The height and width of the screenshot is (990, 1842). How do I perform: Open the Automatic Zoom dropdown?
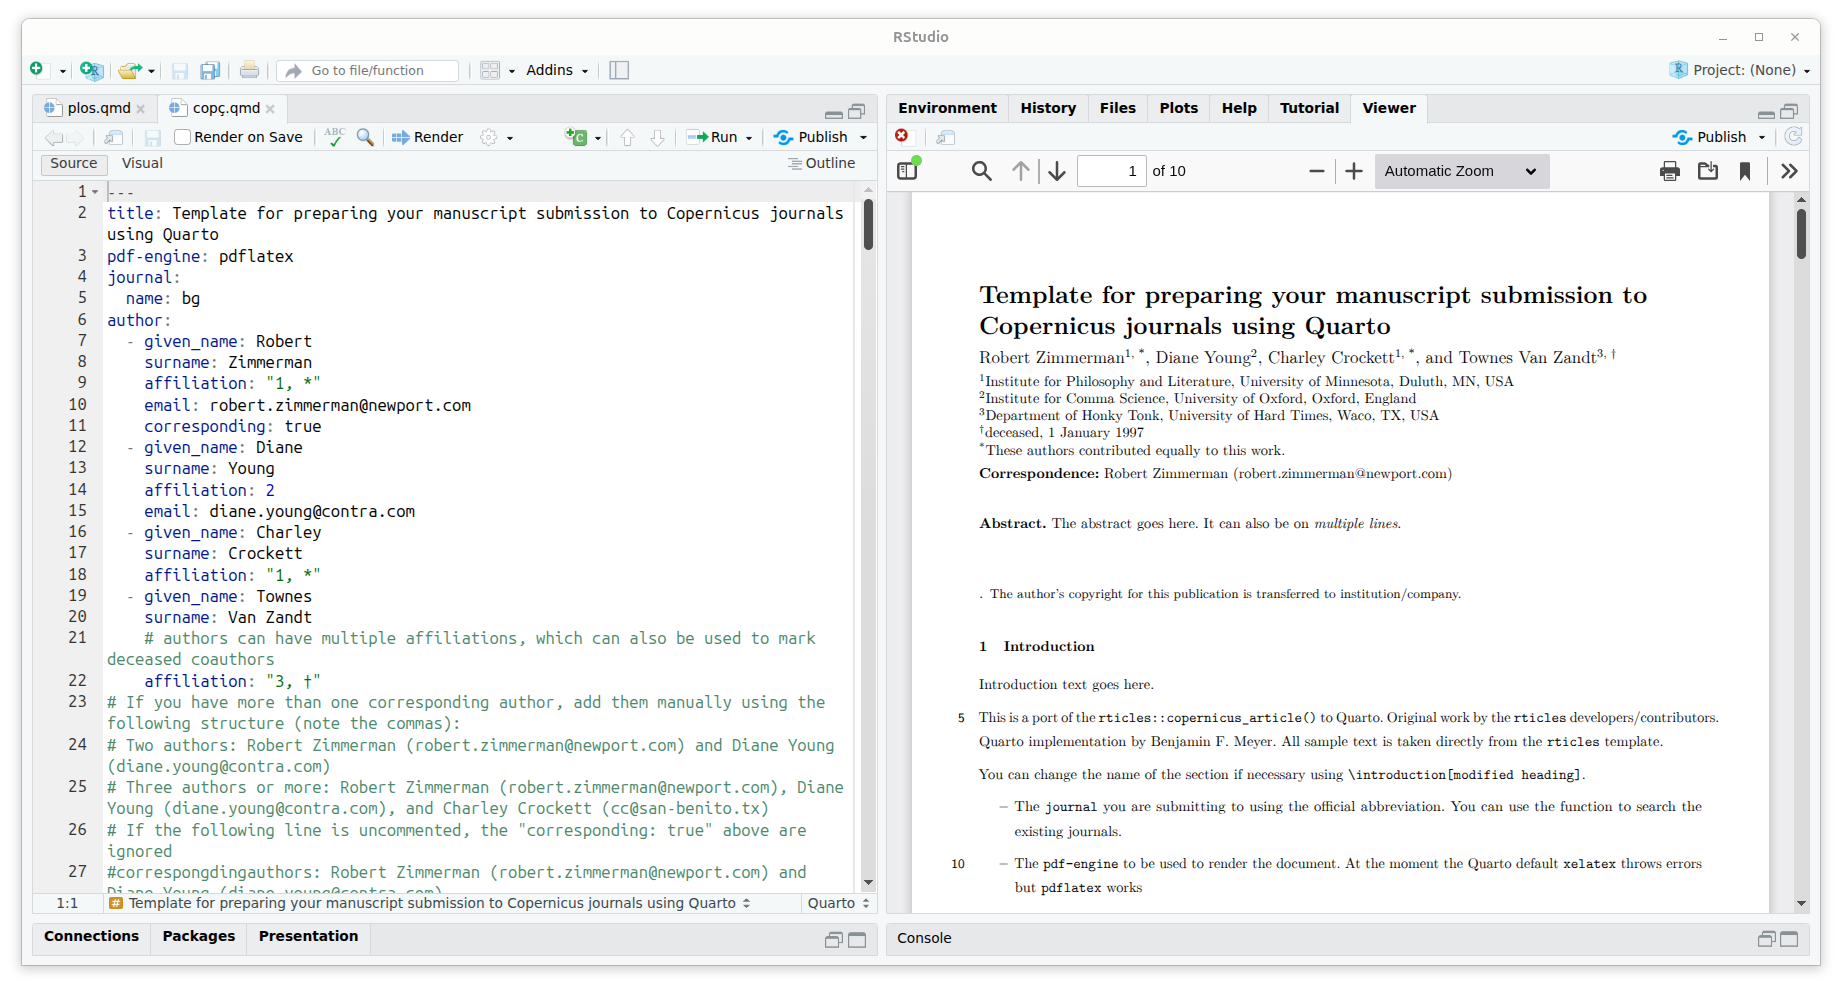coord(1461,171)
